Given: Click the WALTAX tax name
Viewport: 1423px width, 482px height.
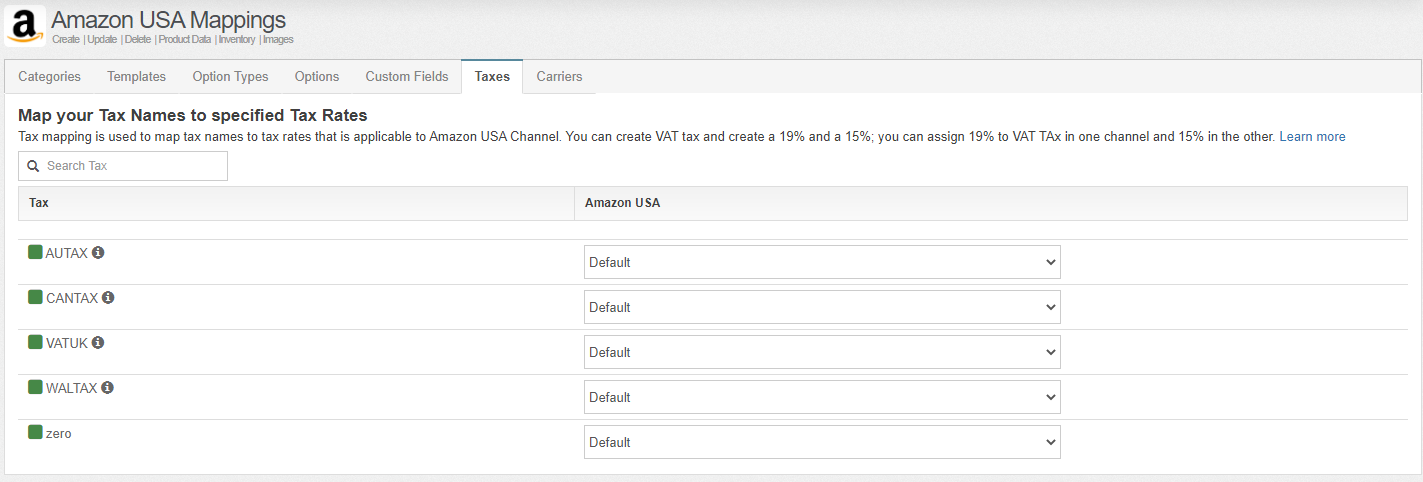Looking at the screenshot, I should pos(72,388).
